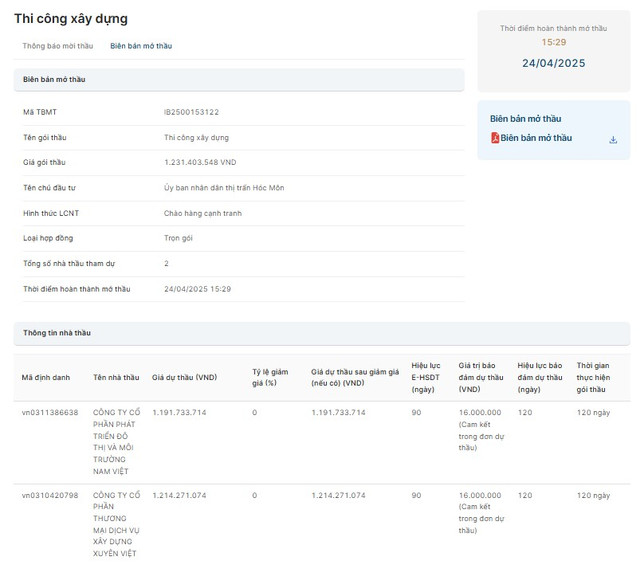Click the package price 1.231.403.548 VND
This screenshot has width=640, height=564.
coord(200,162)
